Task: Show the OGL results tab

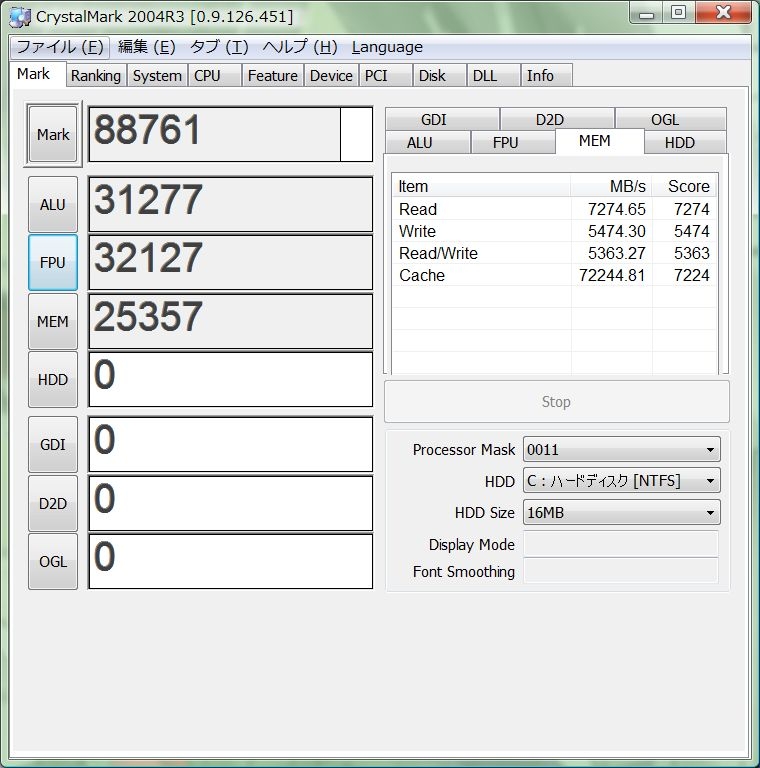Action: coord(670,119)
